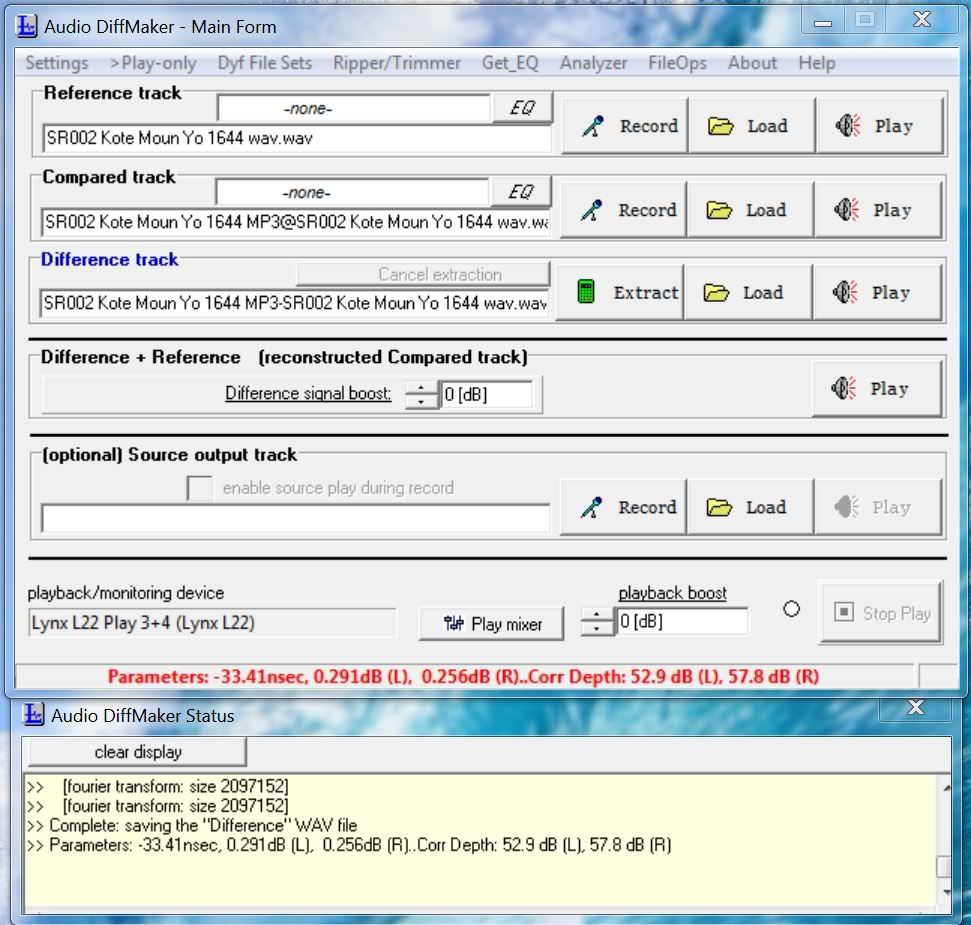The width and height of the screenshot is (971, 925).
Task: Click the 'Complete: saving the Difference WAV file' log line
Action: coord(192,825)
